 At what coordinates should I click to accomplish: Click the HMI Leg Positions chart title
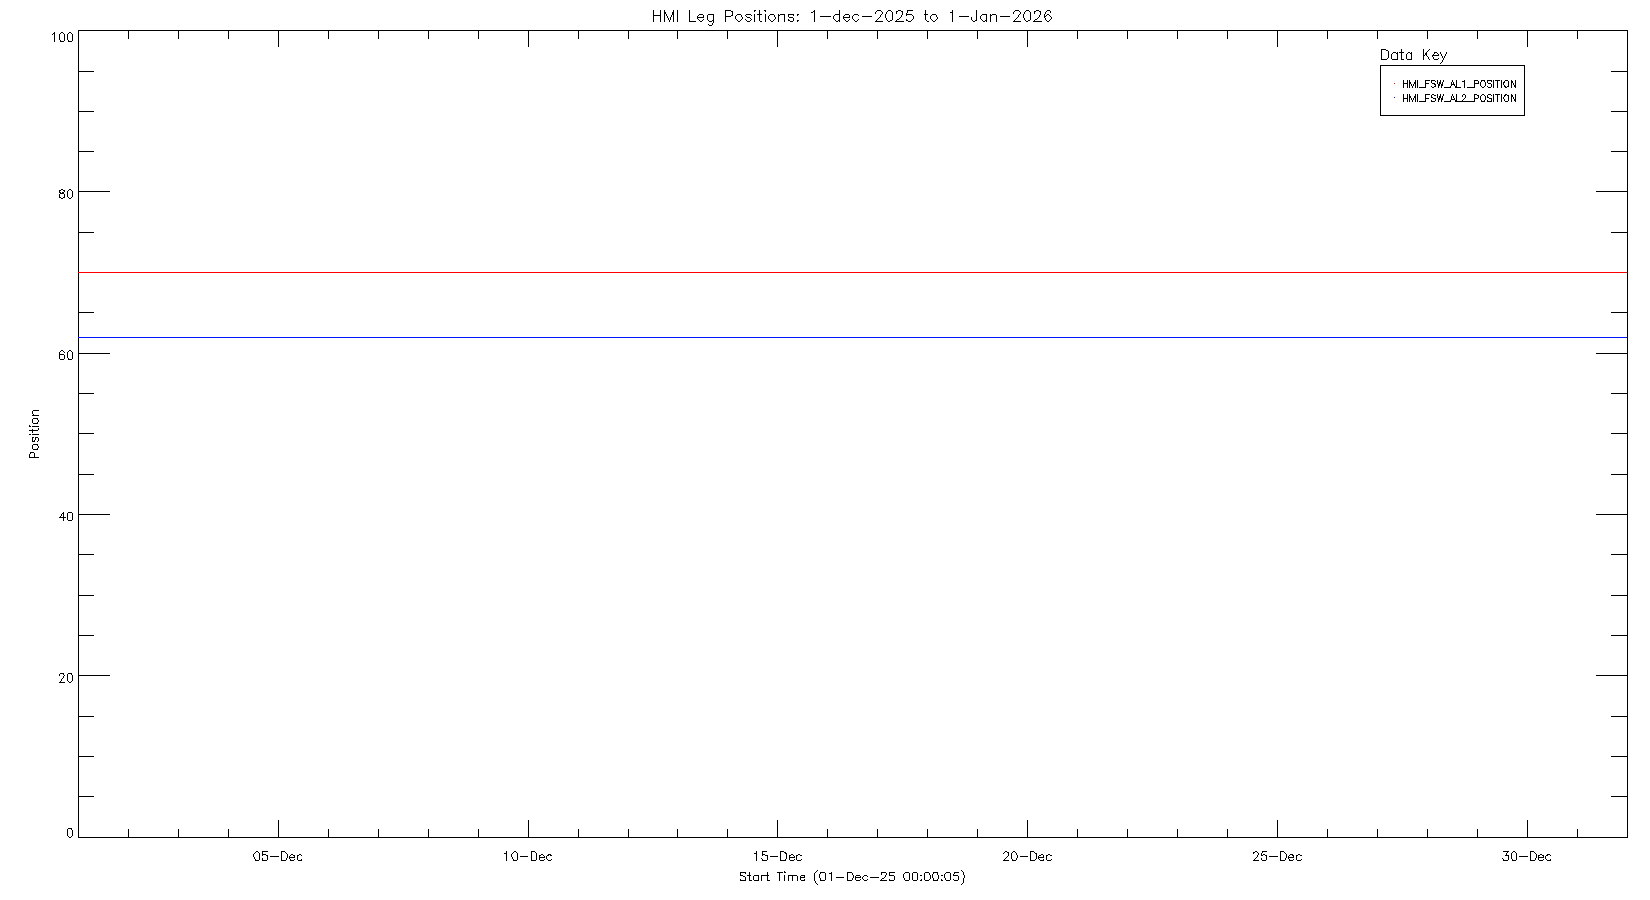[851, 16]
